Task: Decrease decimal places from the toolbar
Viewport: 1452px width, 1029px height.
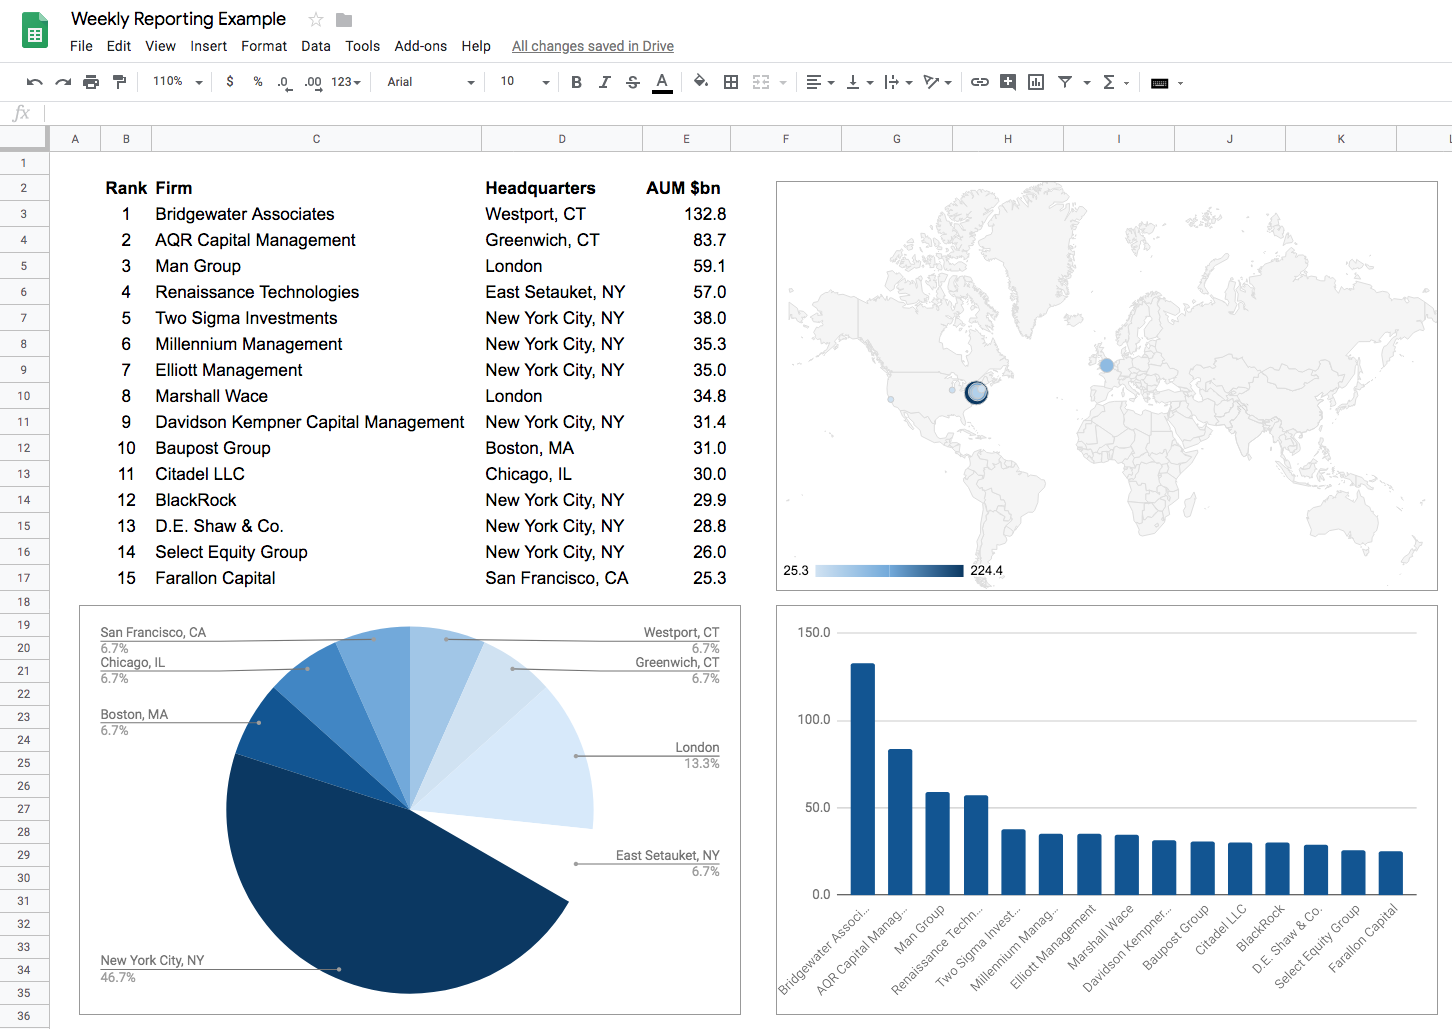Action: (x=283, y=82)
